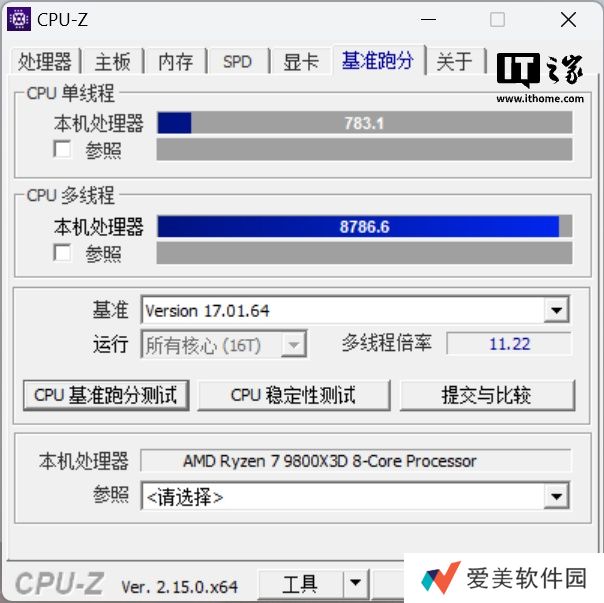604x603 pixels.
Task: Open the arrow next to 工具 button
Action: [x=356, y=584]
